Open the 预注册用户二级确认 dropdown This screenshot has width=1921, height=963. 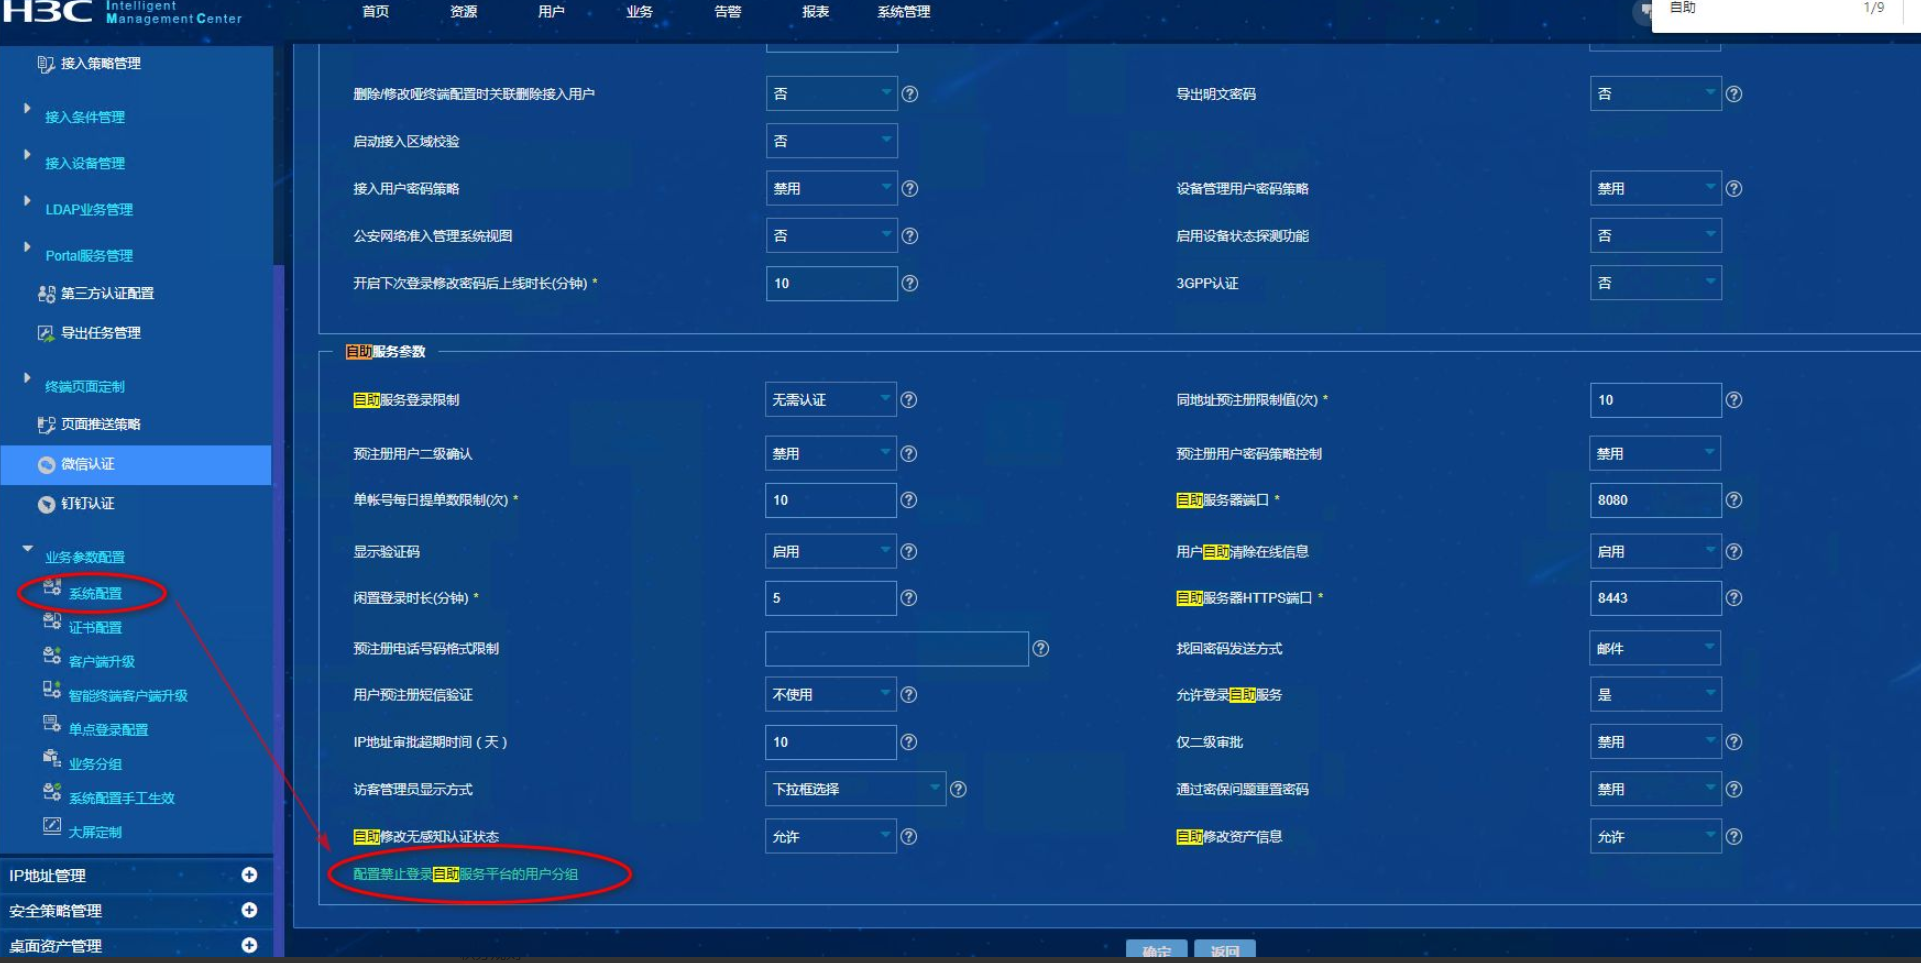coord(831,454)
